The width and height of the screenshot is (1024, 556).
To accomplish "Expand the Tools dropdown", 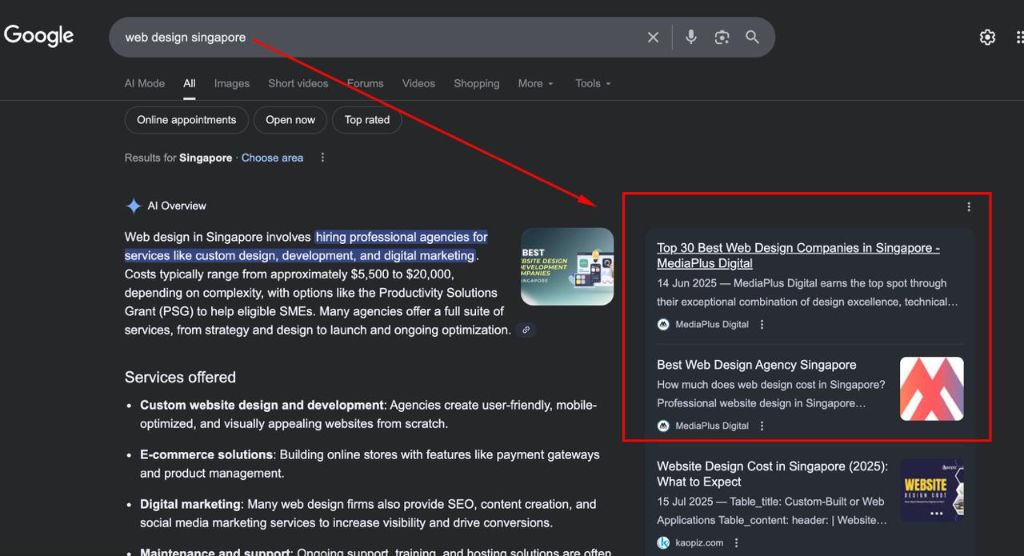I will tap(593, 84).
